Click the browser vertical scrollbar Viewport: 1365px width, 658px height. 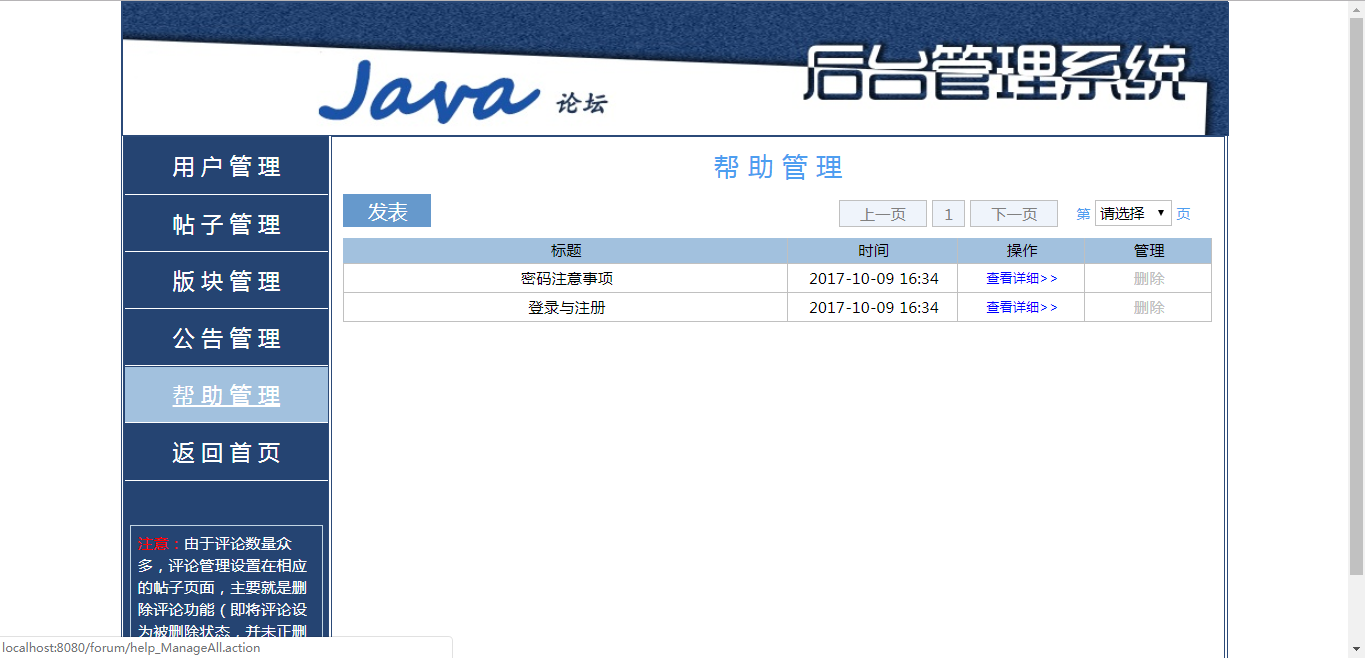pos(1356,295)
